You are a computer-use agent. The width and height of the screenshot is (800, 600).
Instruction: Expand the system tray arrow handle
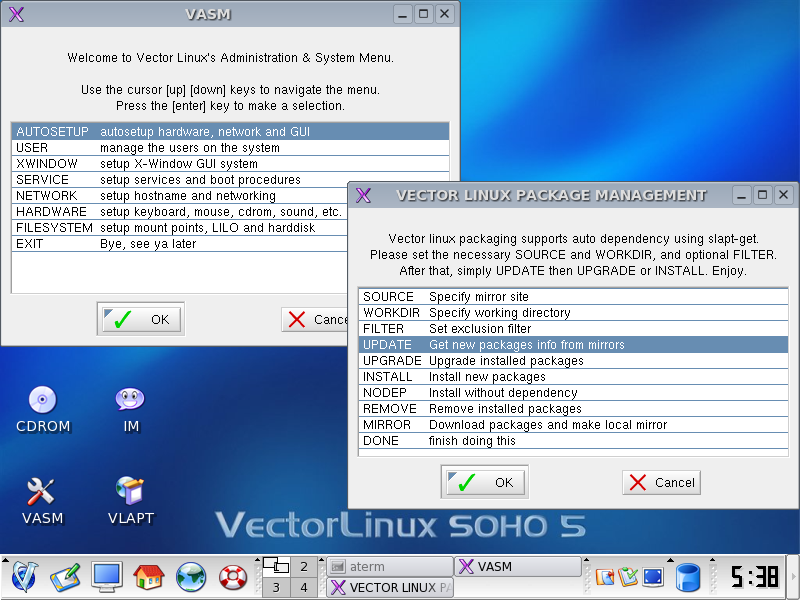(x=587, y=560)
